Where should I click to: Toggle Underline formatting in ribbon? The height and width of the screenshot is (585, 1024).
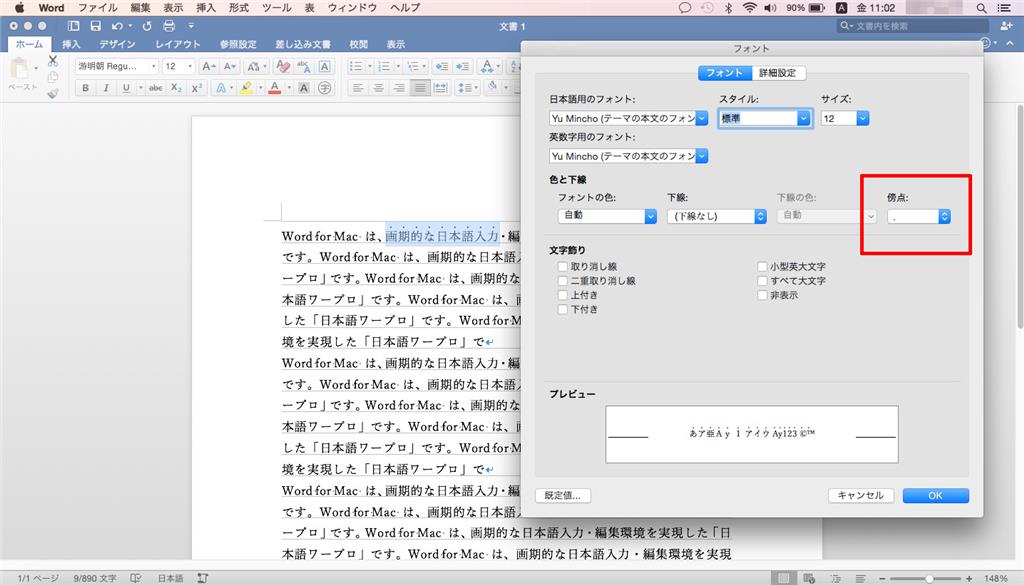[x=126, y=87]
